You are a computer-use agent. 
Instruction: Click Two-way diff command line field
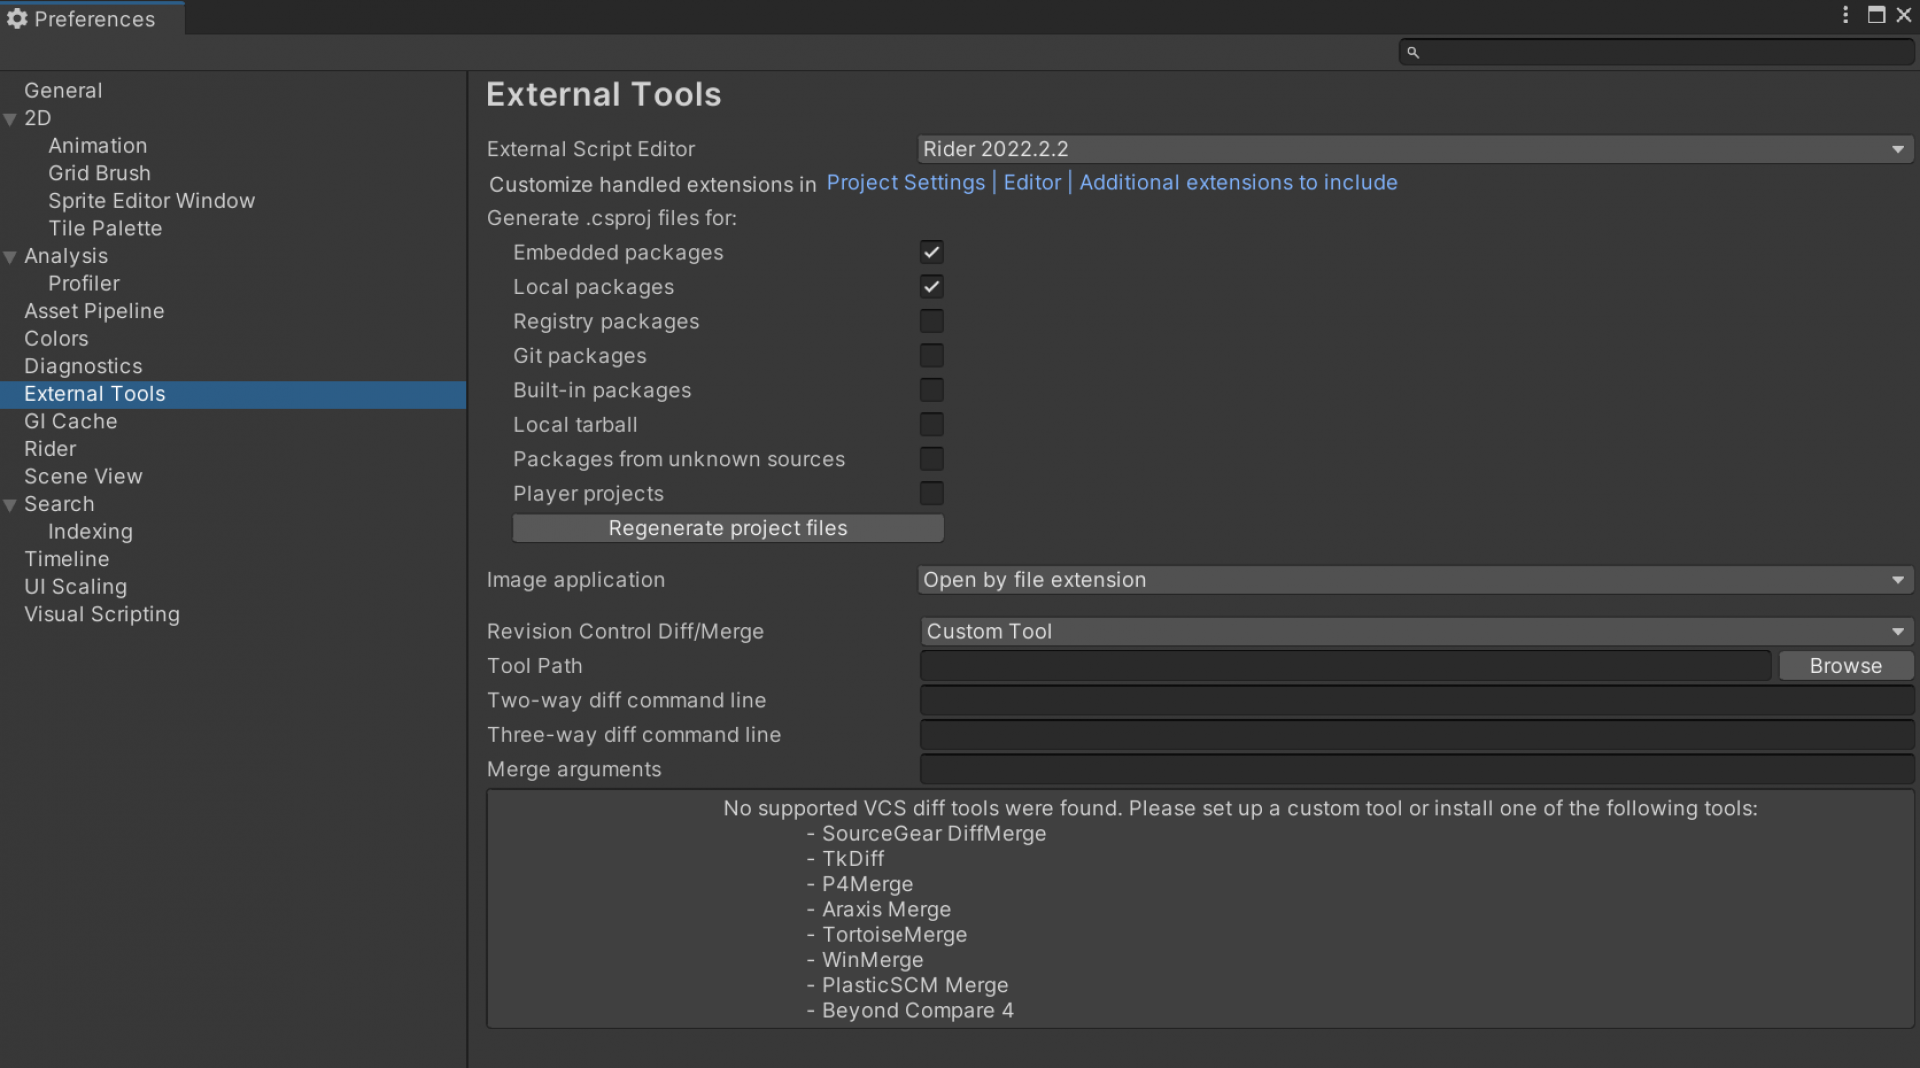pos(1416,700)
